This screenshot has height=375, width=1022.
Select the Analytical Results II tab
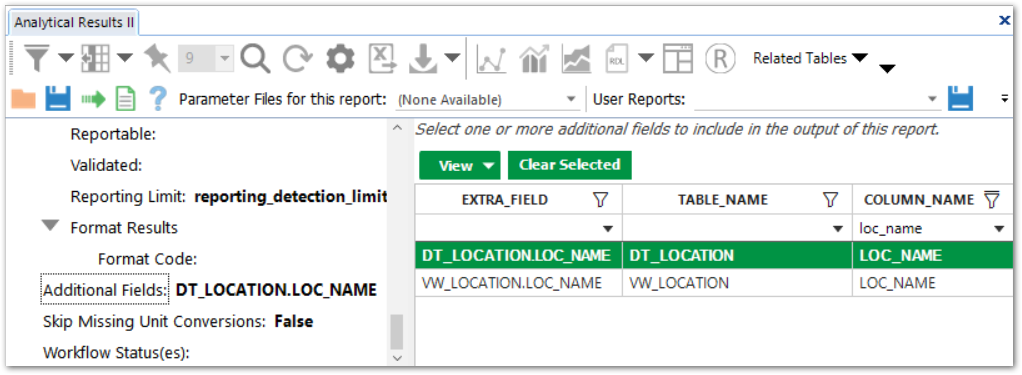pyautogui.click(x=74, y=22)
